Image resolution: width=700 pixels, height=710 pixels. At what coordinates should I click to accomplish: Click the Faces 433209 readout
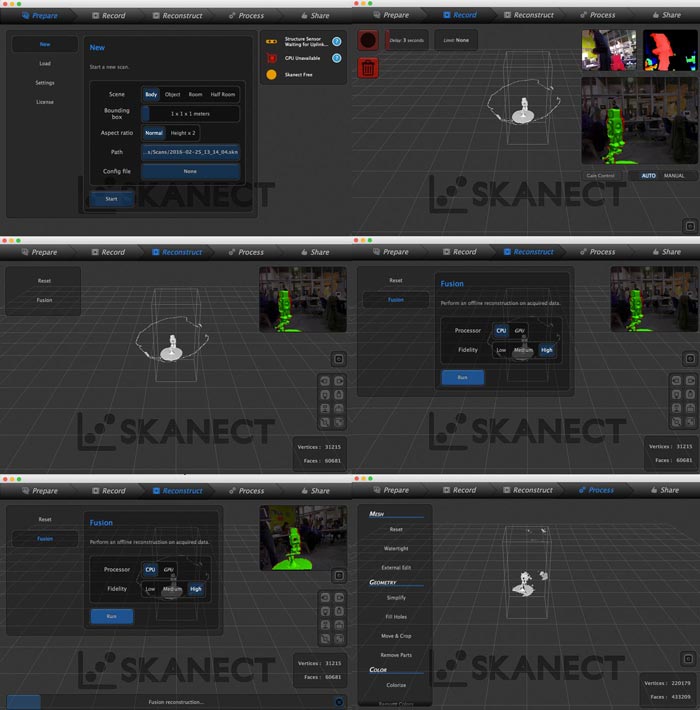[x=670, y=697]
